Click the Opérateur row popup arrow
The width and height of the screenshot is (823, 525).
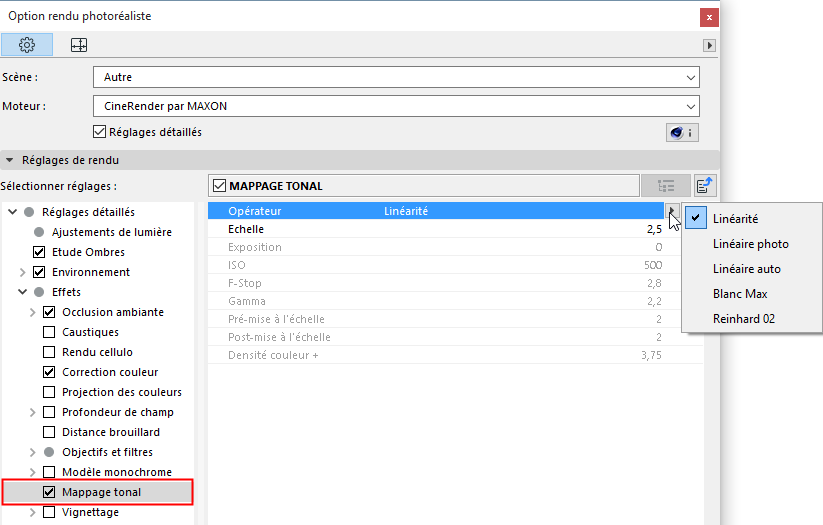[672, 211]
